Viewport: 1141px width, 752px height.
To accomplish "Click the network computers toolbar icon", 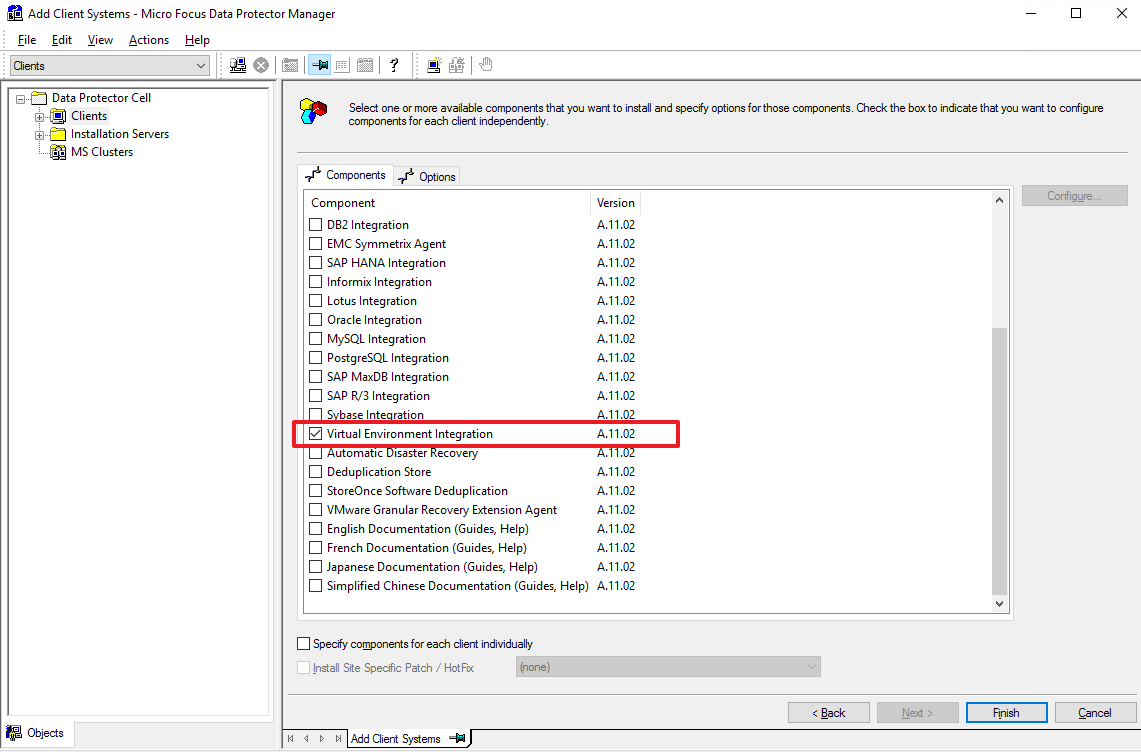I will pyautogui.click(x=238, y=66).
